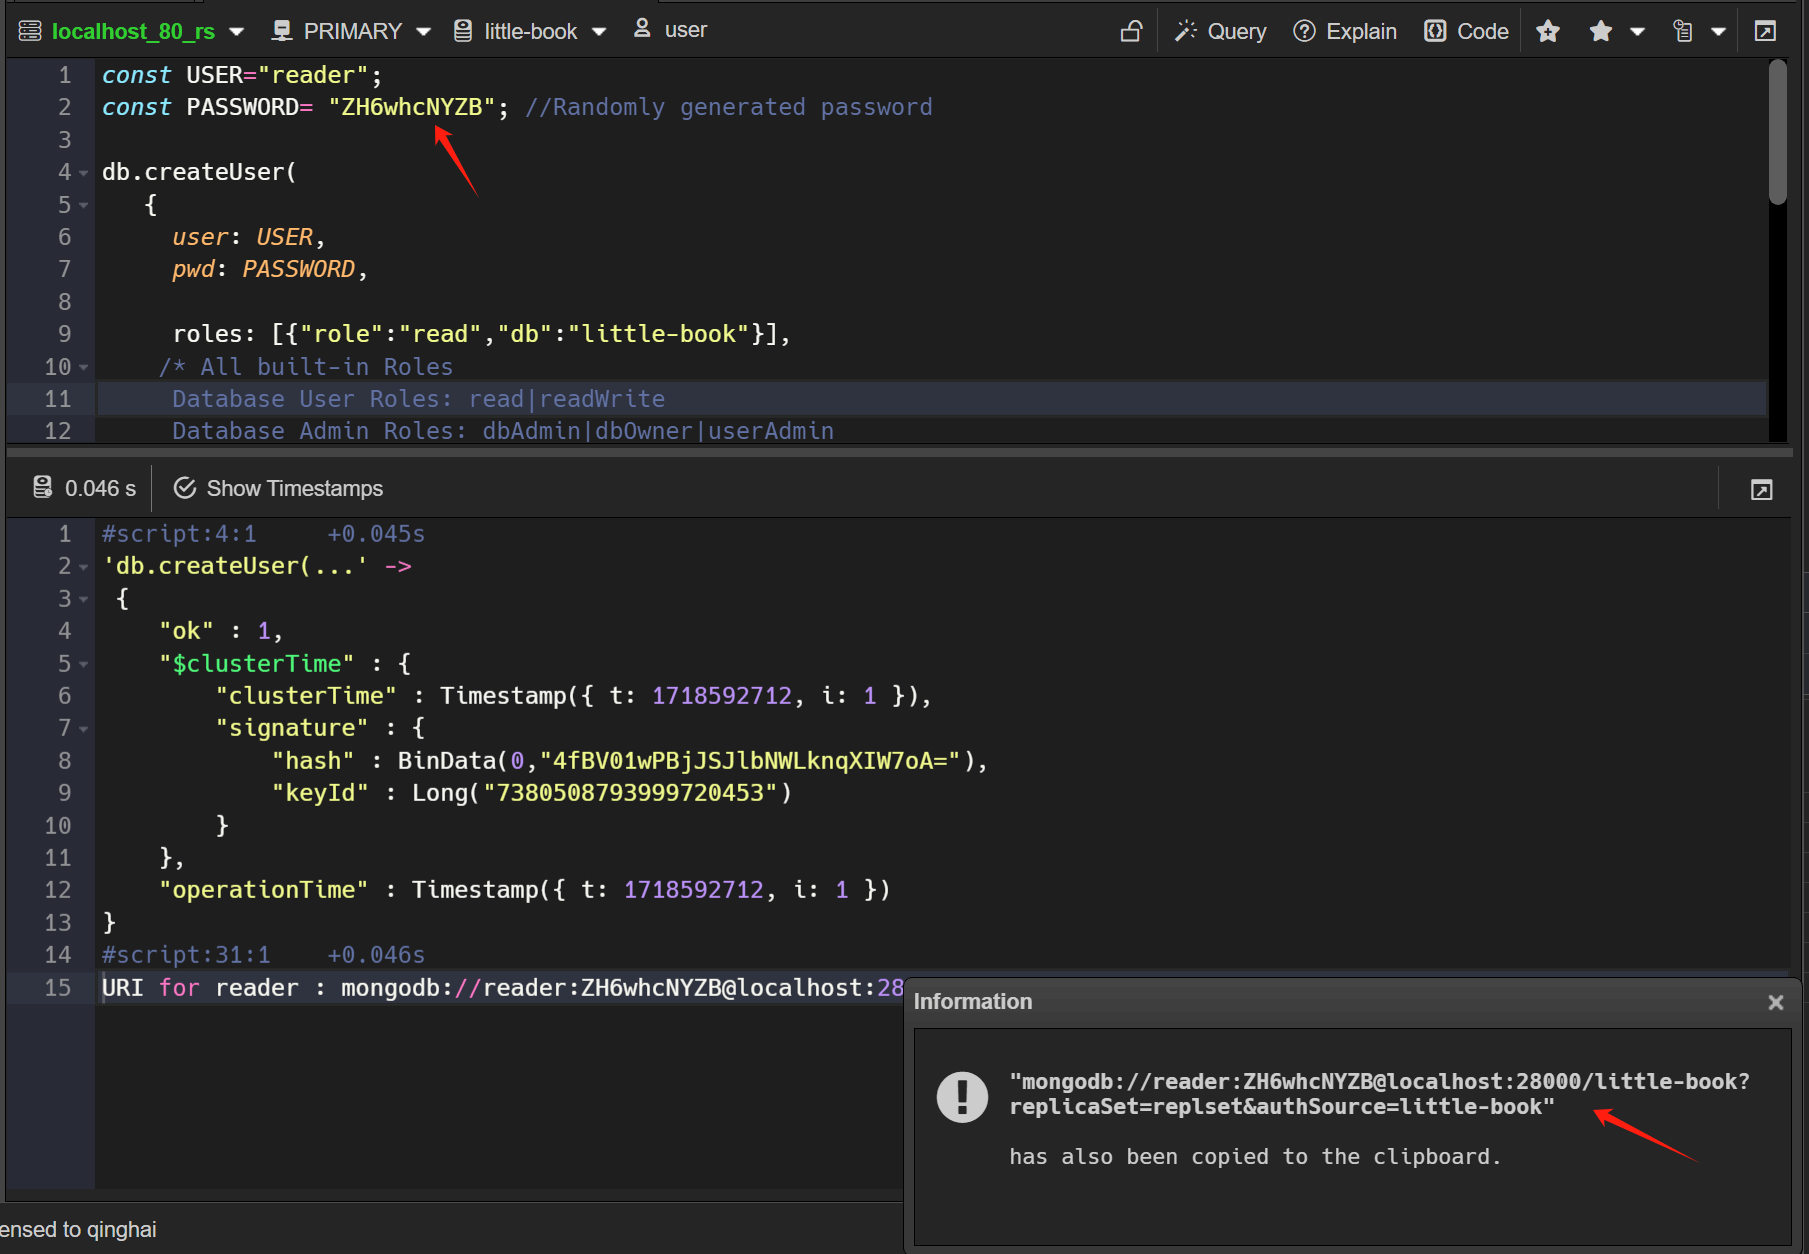Toggle Show Timestamps option
The height and width of the screenshot is (1254, 1809).
pos(278,488)
